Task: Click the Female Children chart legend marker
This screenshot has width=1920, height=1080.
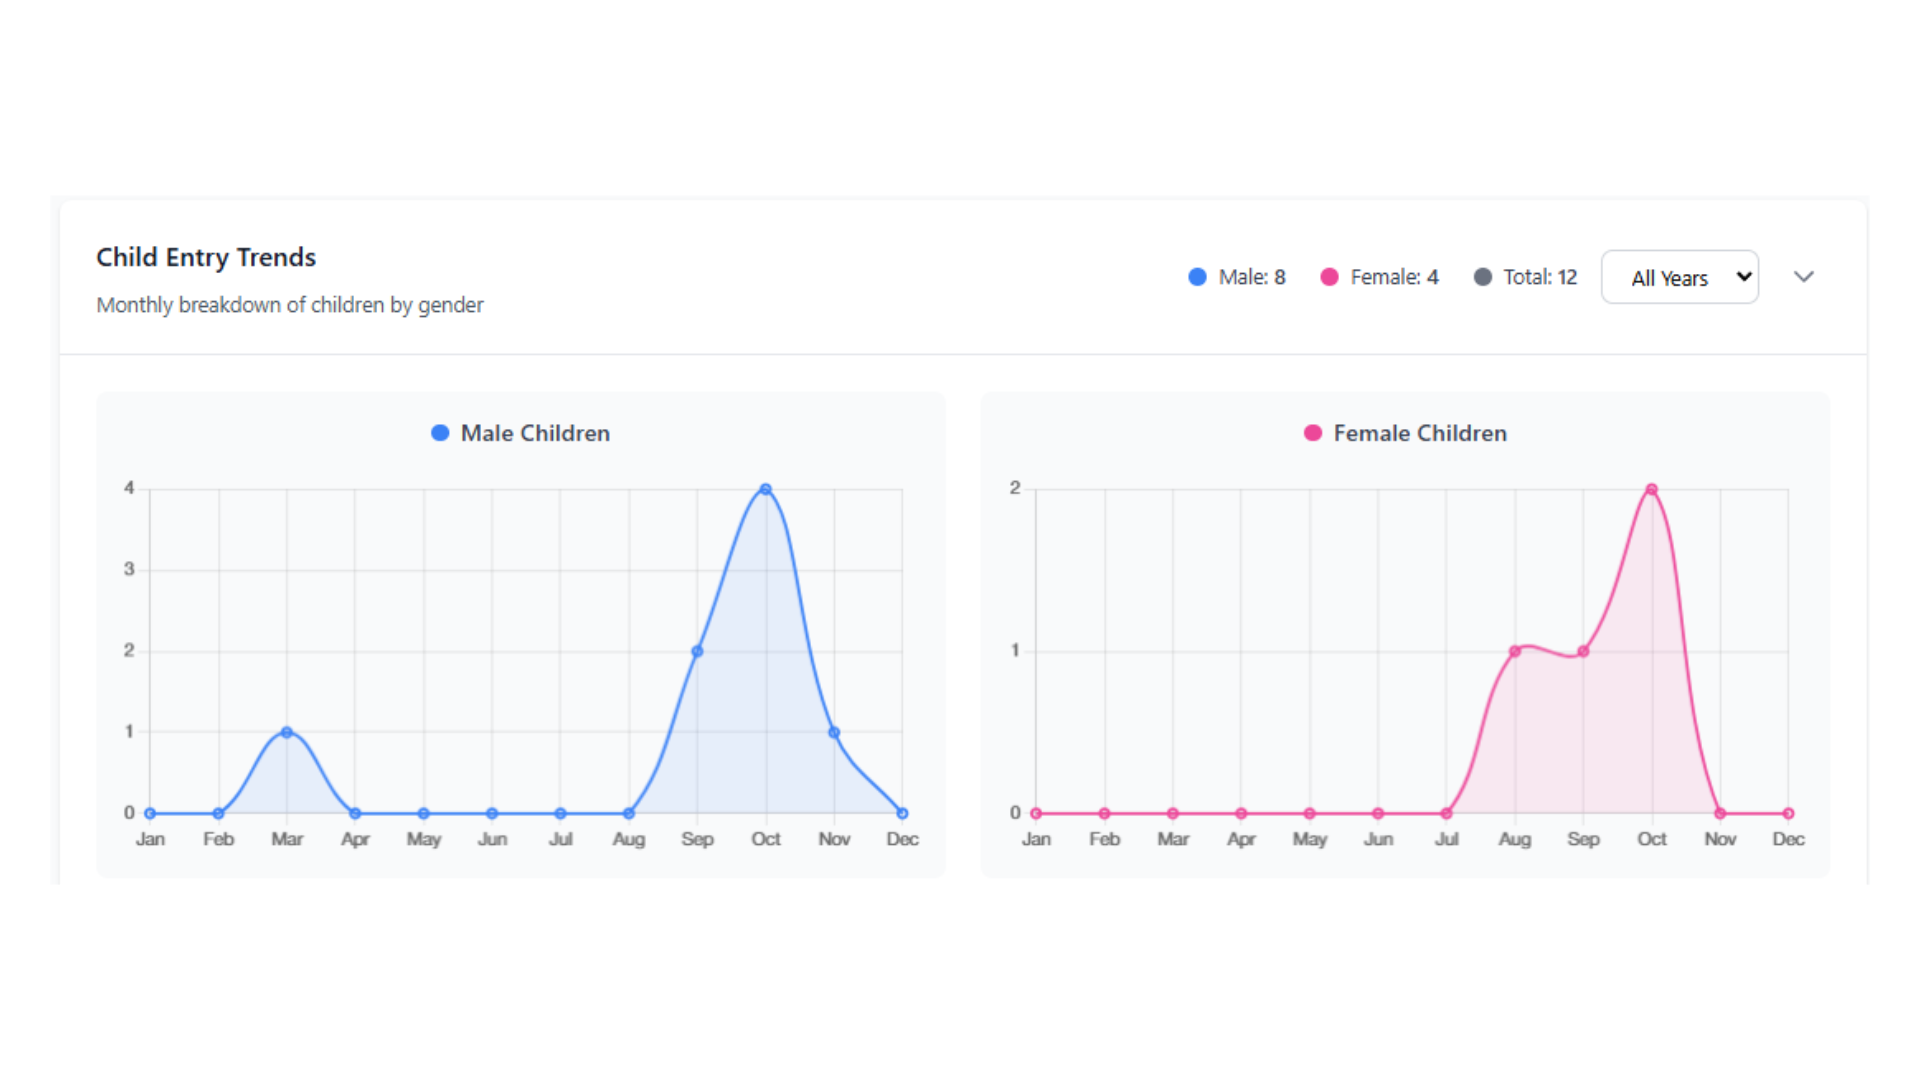Action: [1312, 433]
